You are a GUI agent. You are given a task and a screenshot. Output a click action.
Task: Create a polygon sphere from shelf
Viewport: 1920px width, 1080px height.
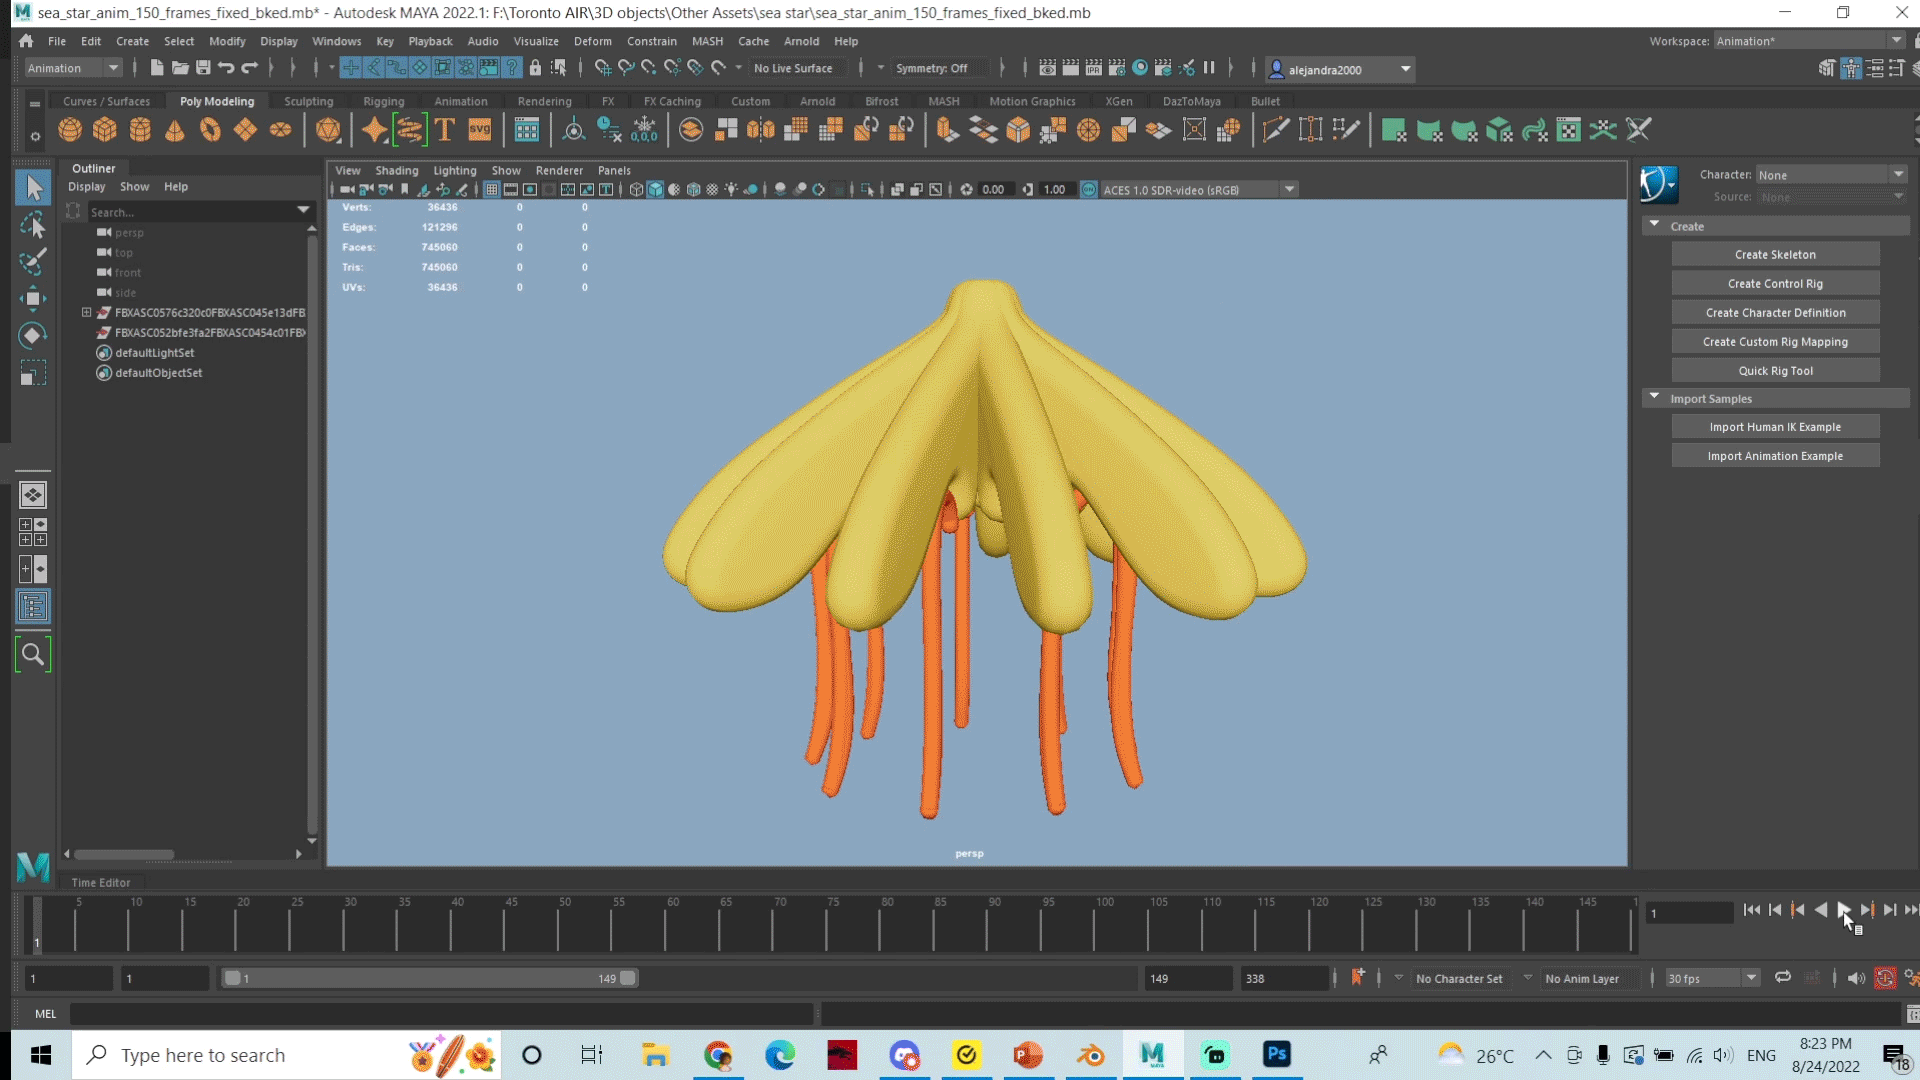coord(70,130)
